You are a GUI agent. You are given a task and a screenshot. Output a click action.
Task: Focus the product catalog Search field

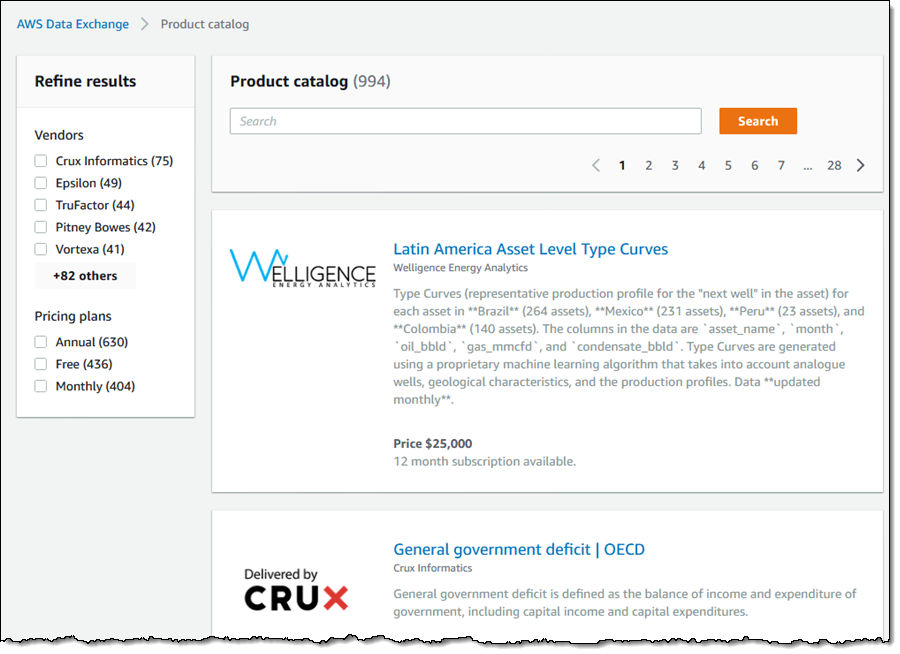coord(465,121)
